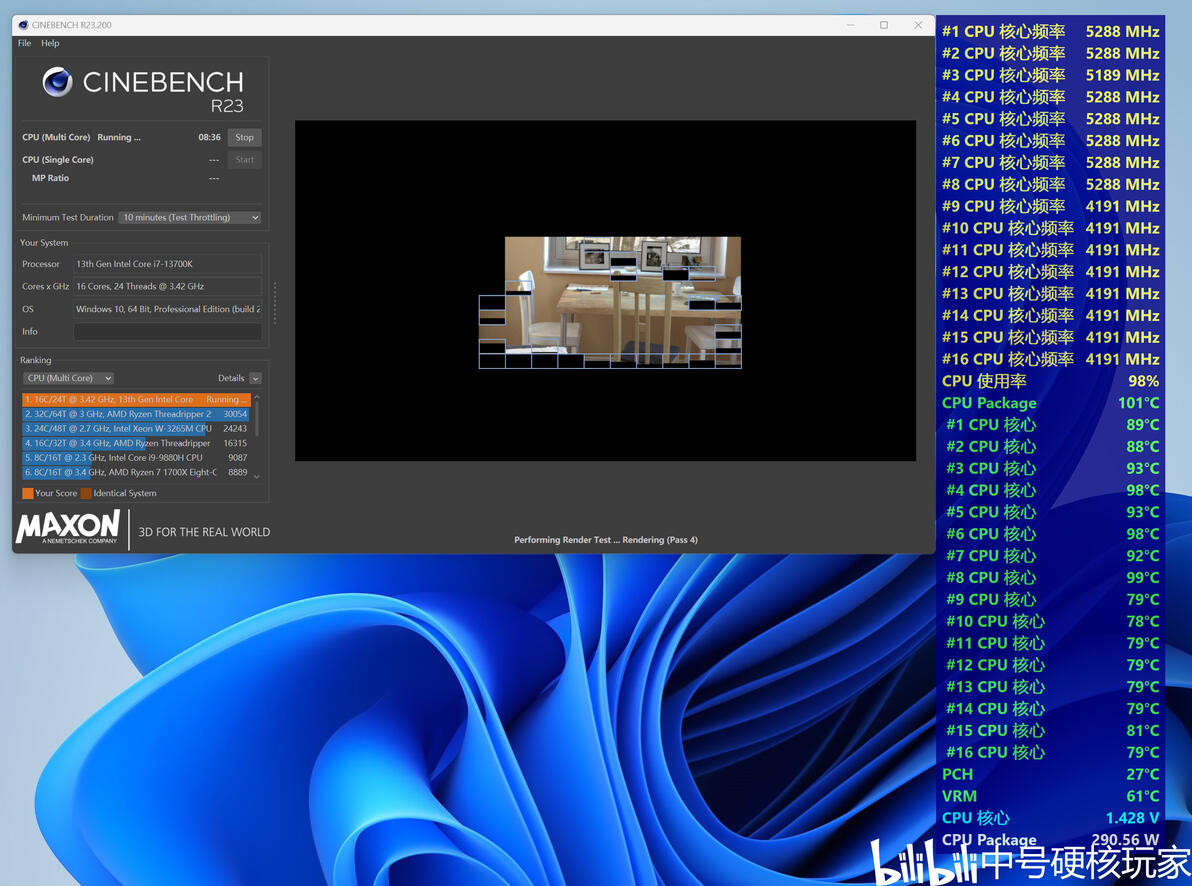Minimize the Cinebench window

click(850, 25)
